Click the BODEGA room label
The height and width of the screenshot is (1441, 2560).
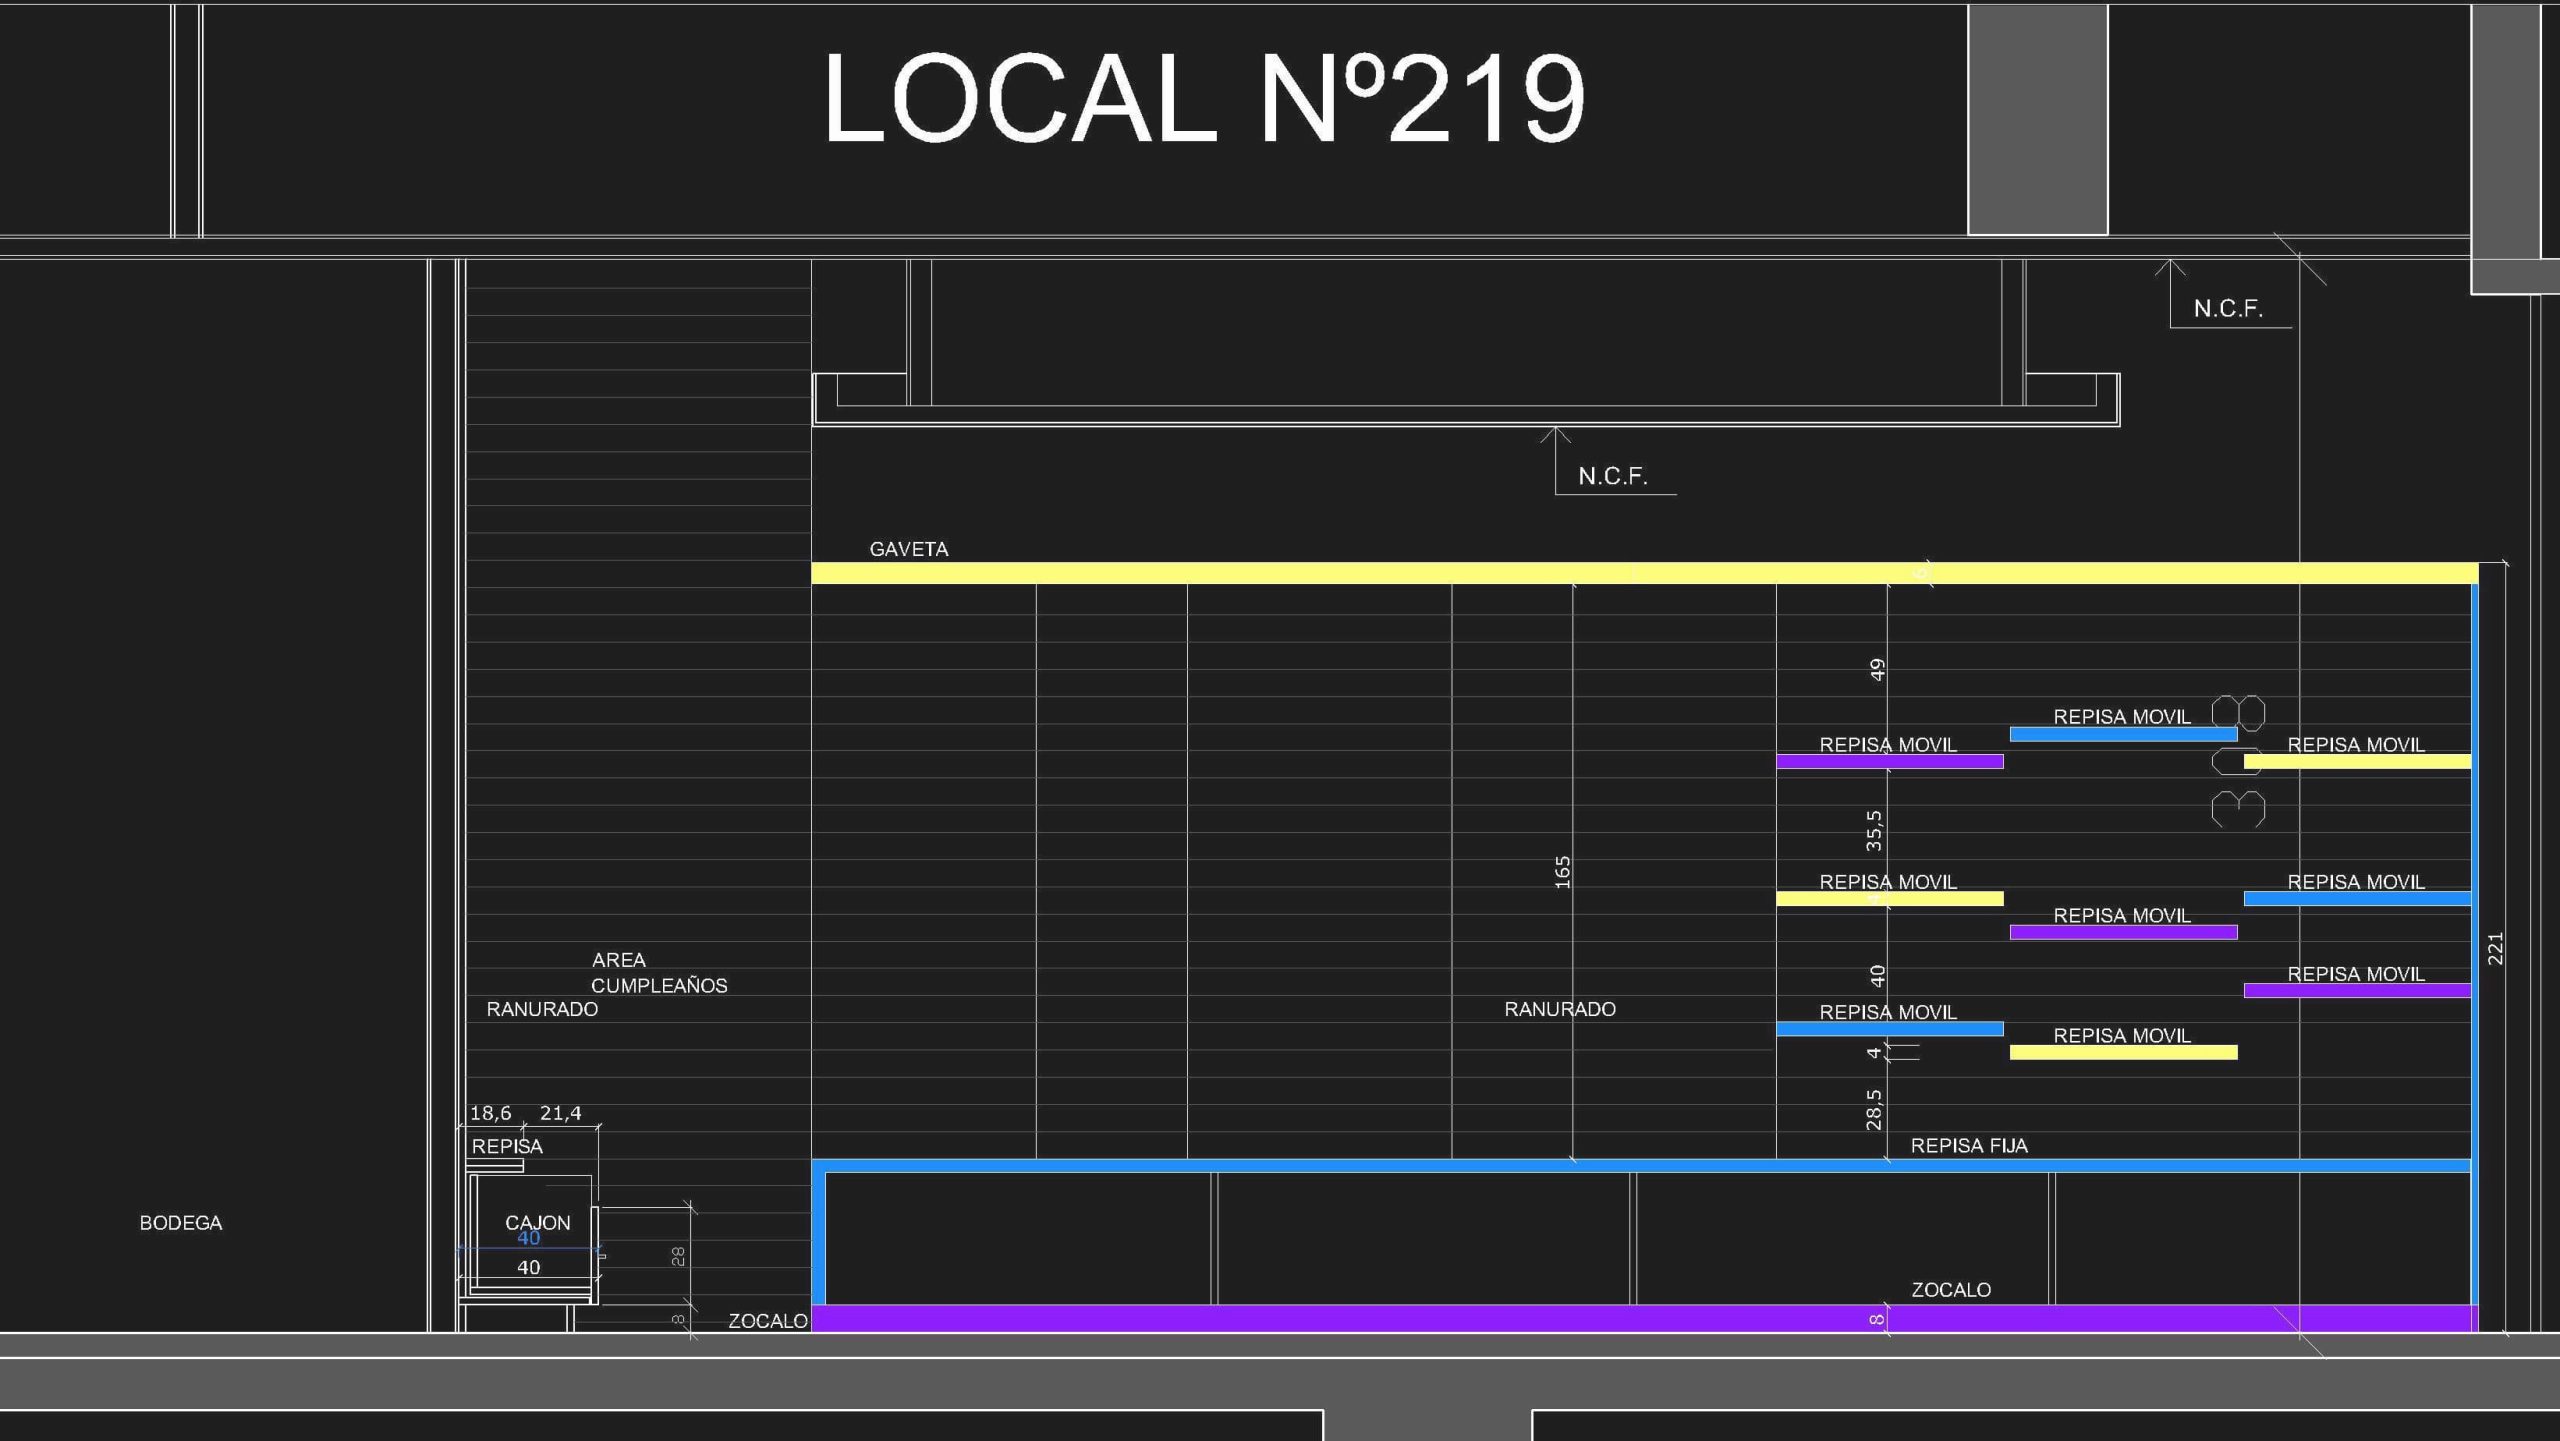[181, 1223]
